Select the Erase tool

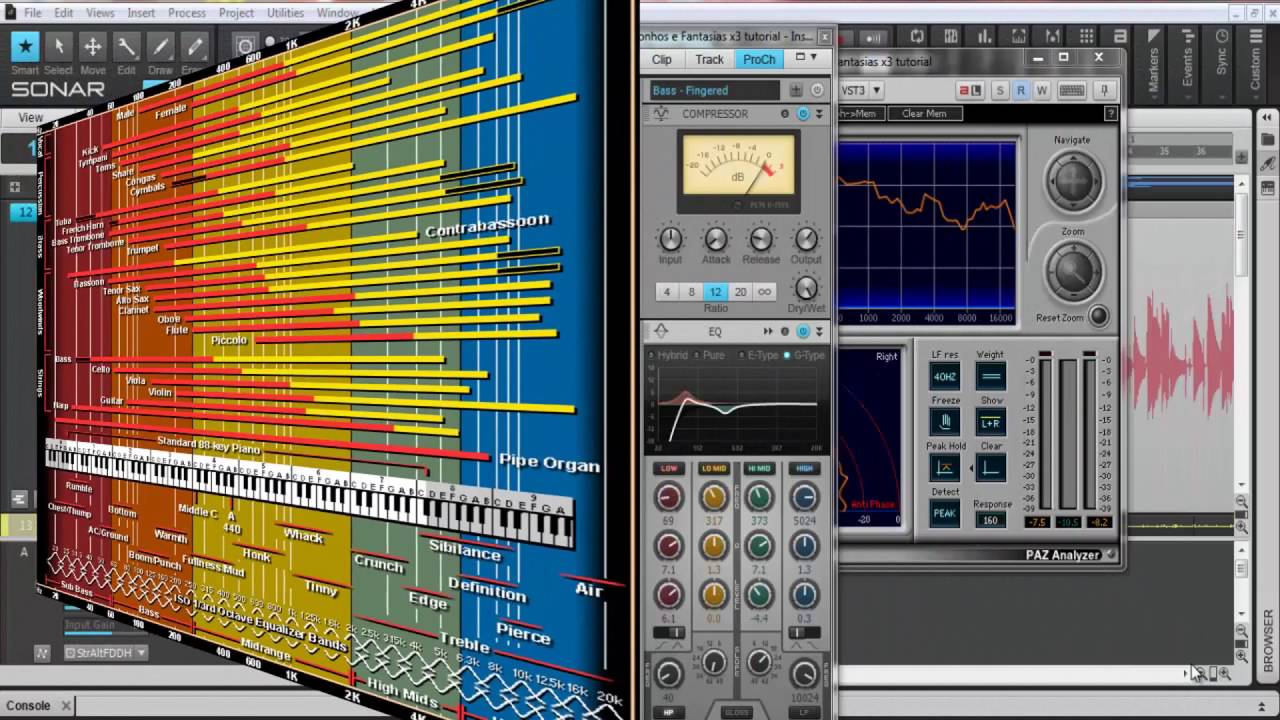click(195, 46)
